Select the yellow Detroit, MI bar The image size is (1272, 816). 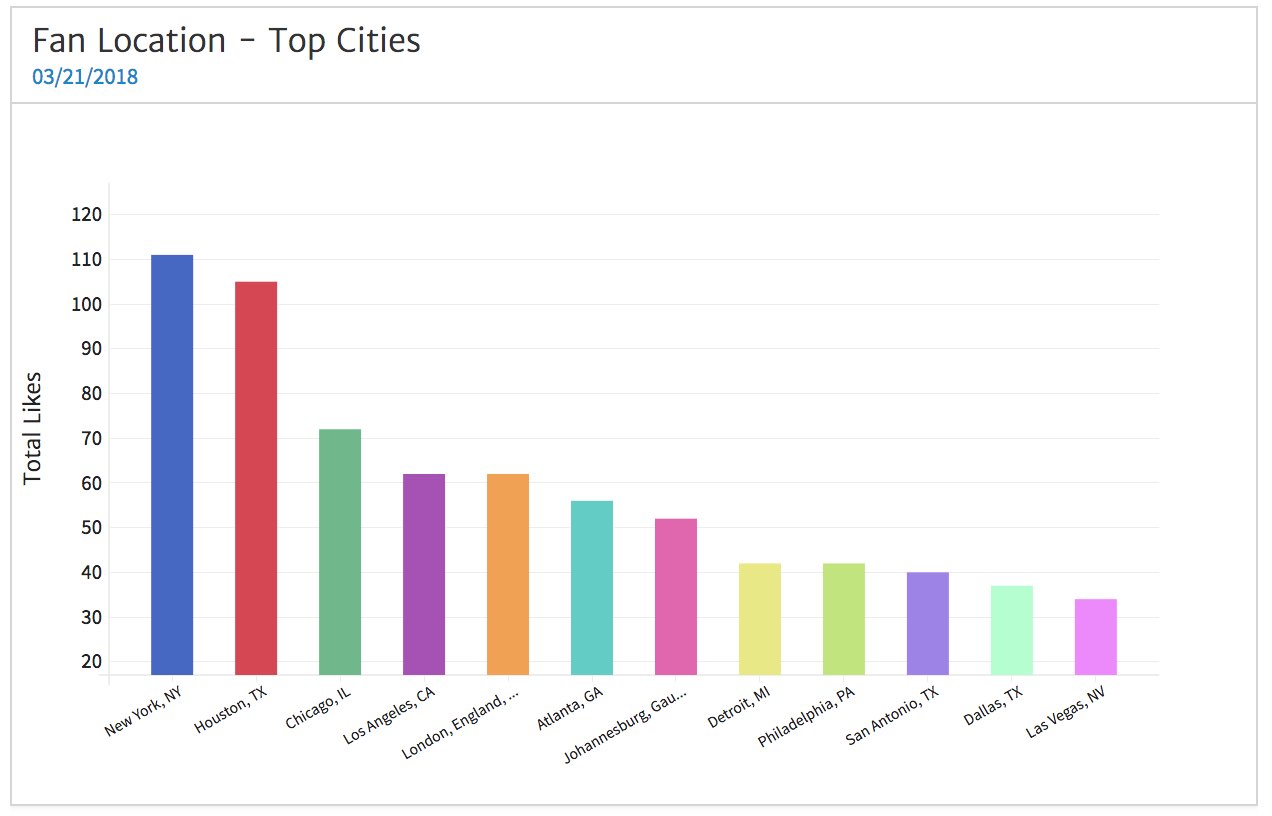click(760, 619)
